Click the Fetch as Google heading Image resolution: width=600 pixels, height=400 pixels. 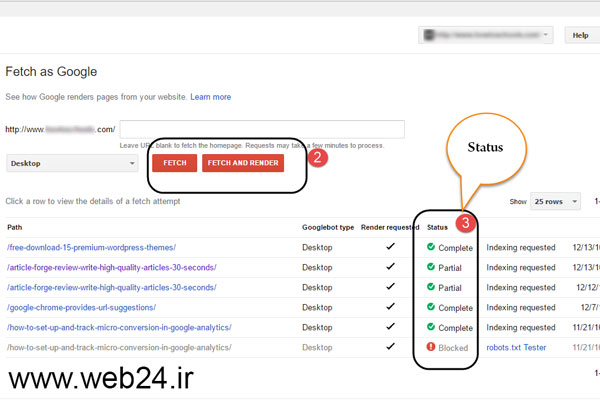(51, 72)
